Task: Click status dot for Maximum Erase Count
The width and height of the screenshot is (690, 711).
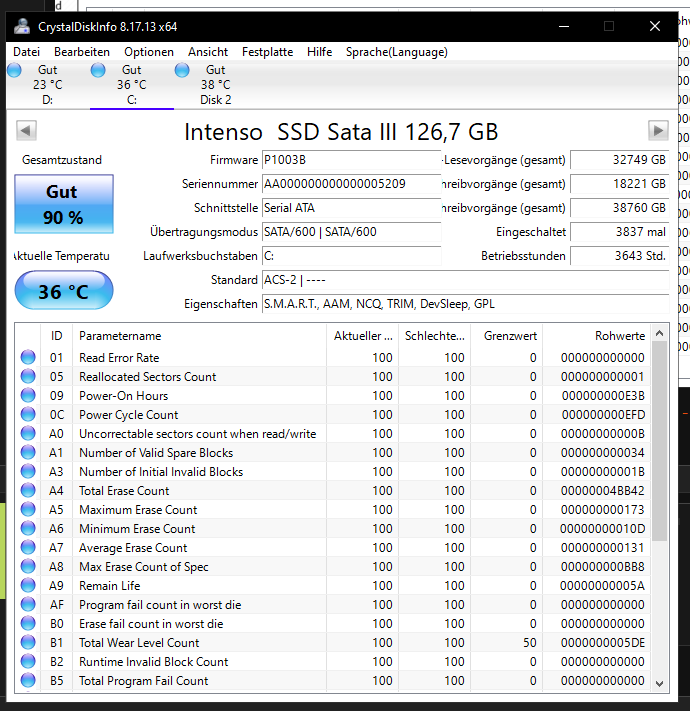Action: point(28,510)
